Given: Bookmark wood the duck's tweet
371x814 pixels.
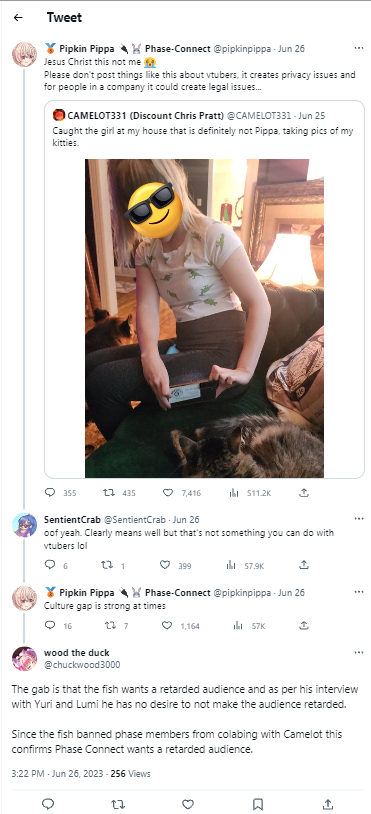Looking at the screenshot, I should click(x=258, y=804).
